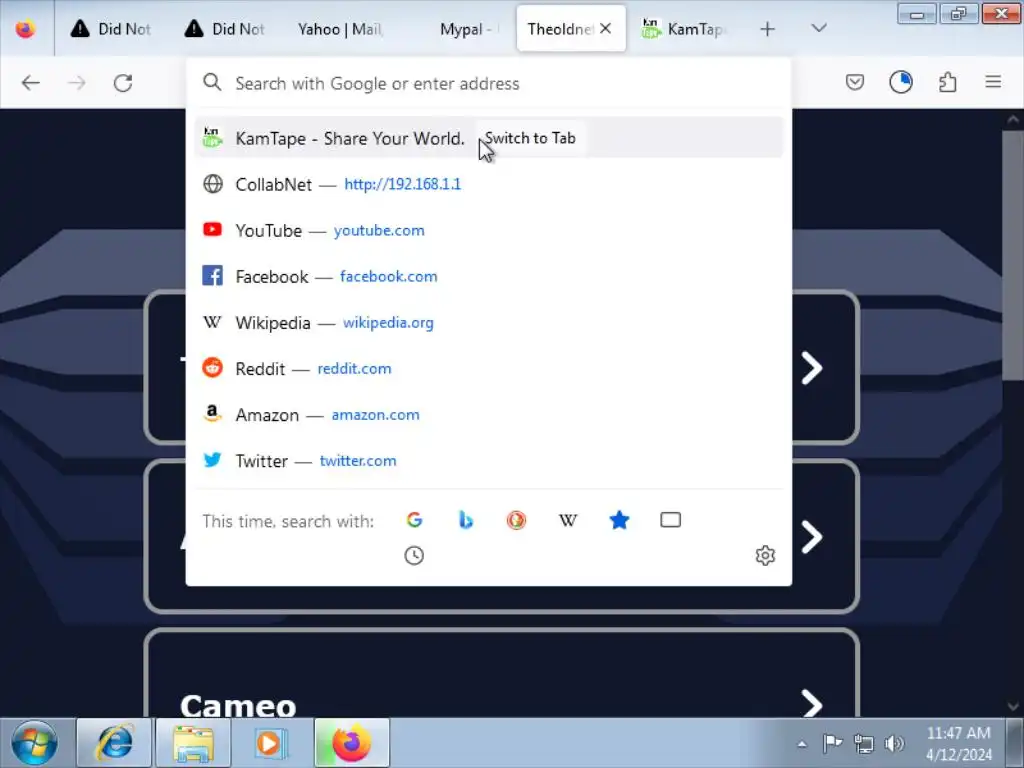
Task: Open the Amazon suggestion
Action: click(488, 415)
